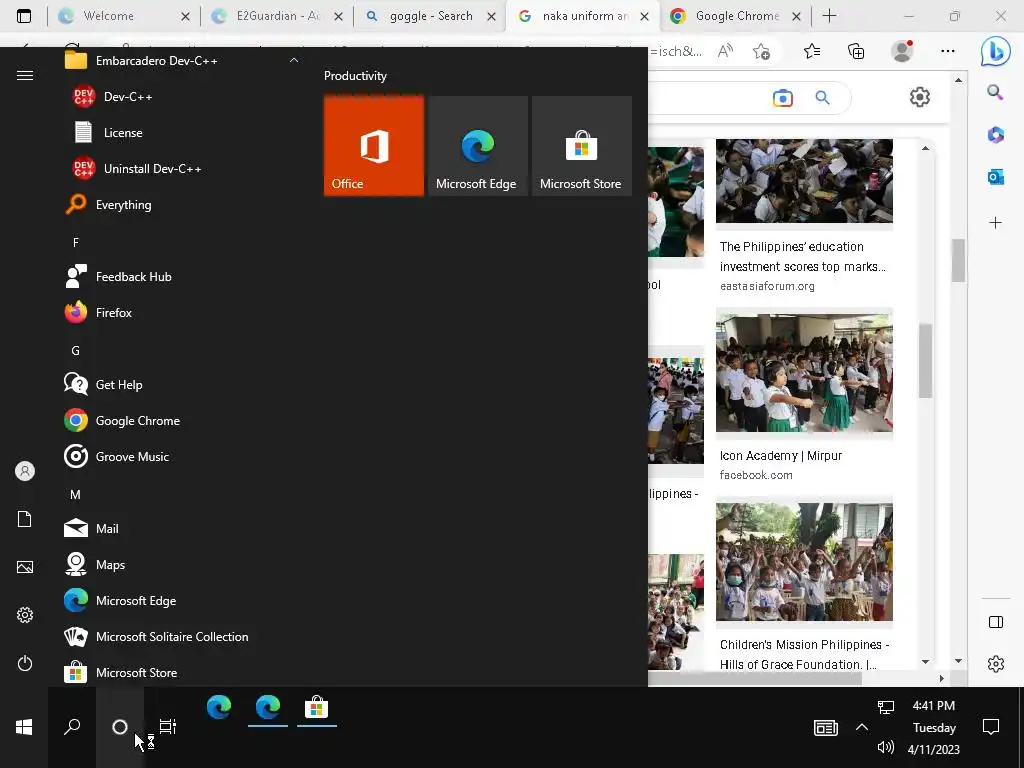The height and width of the screenshot is (768, 1024).
Task: Open the network icon in system tray
Action: coord(886,707)
